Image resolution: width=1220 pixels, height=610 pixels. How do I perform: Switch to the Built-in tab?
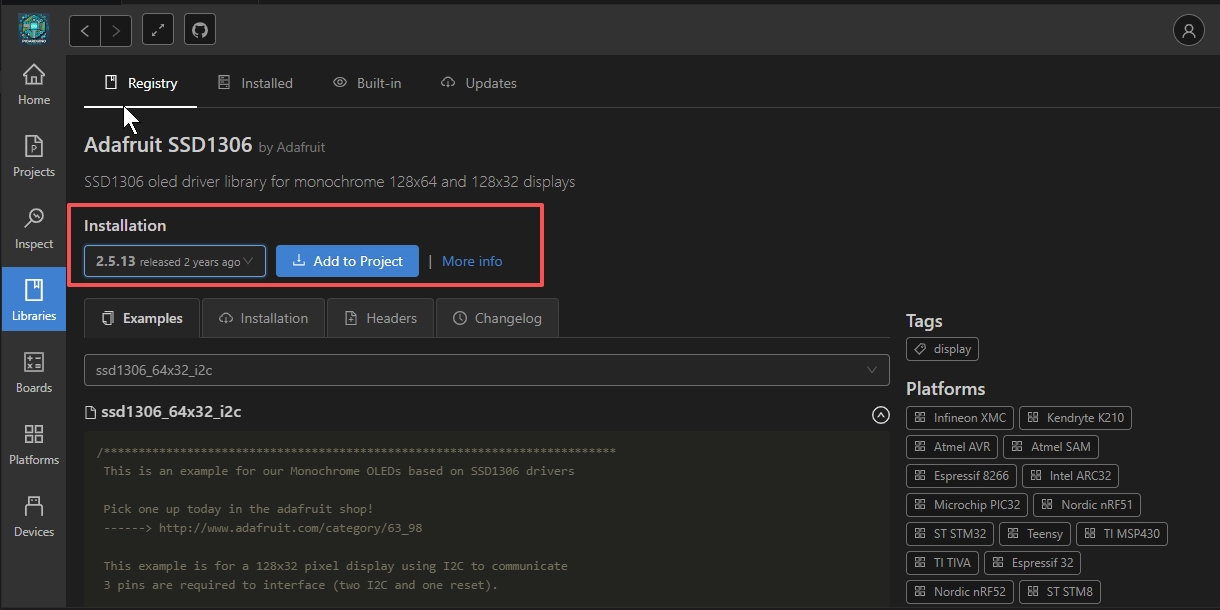tap(367, 83)
